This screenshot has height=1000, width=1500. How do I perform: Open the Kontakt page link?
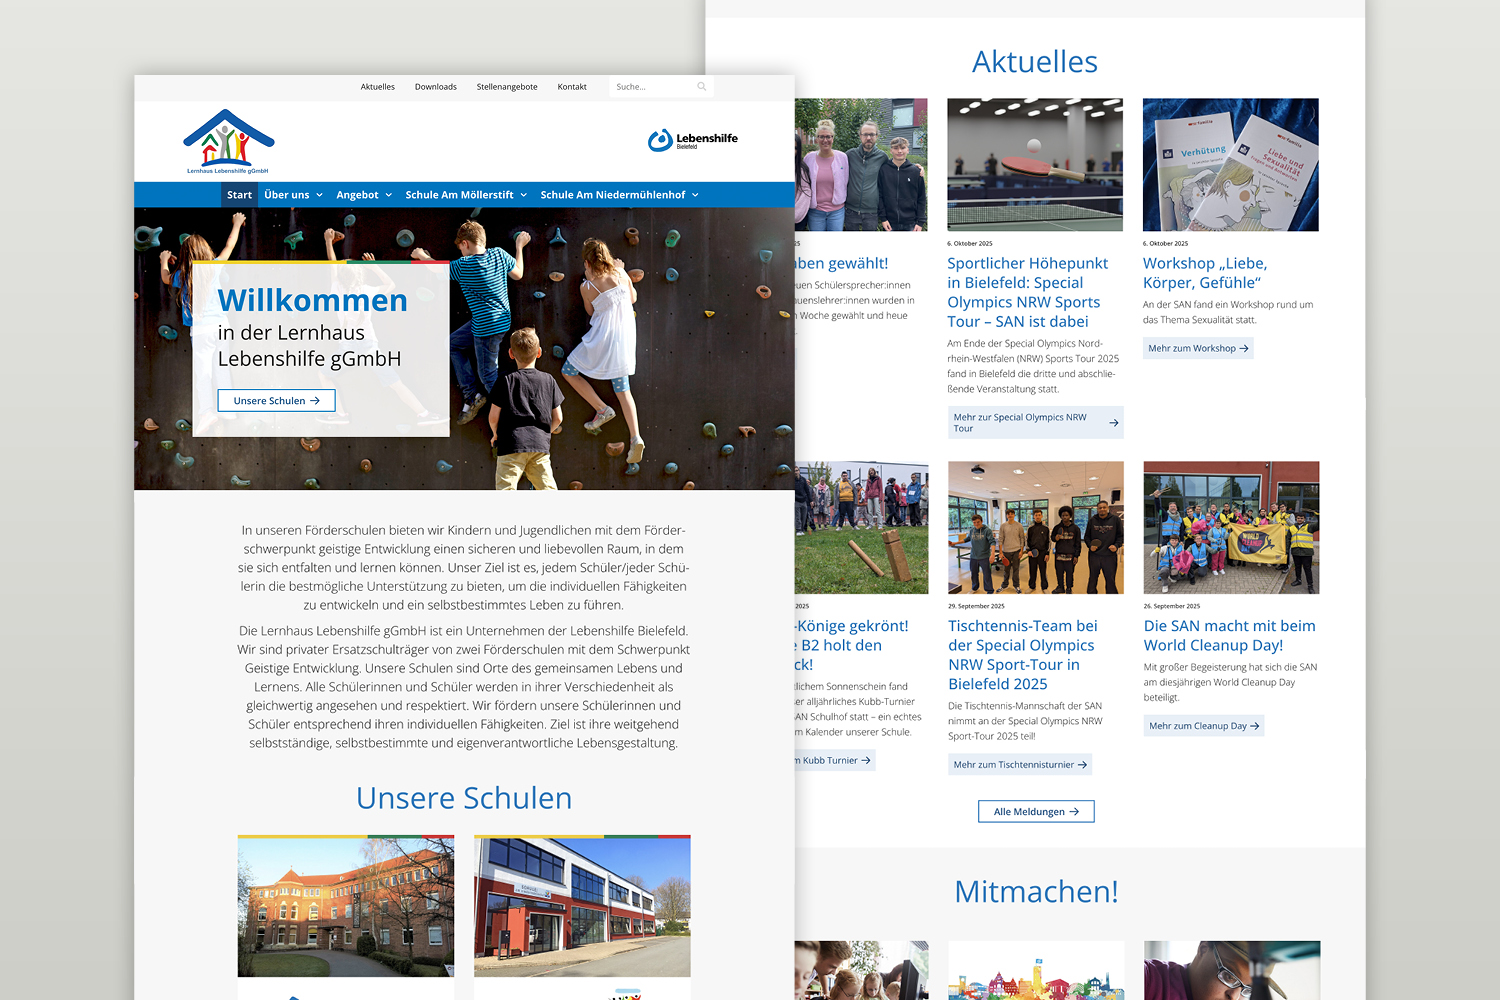(x=572, y=87)
